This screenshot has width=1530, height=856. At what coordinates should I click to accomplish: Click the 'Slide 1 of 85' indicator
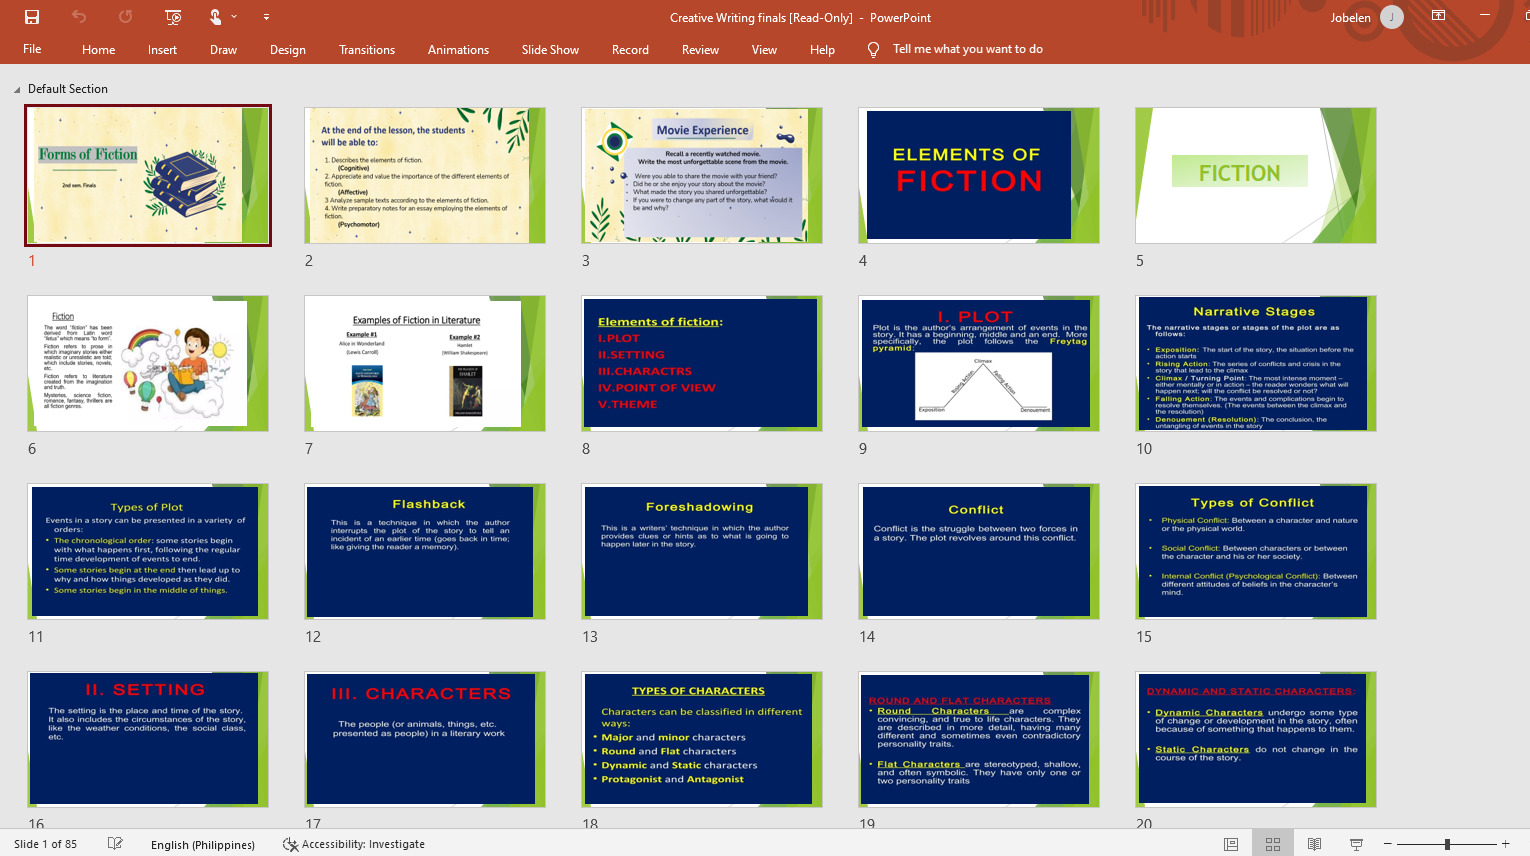[45, 844]
